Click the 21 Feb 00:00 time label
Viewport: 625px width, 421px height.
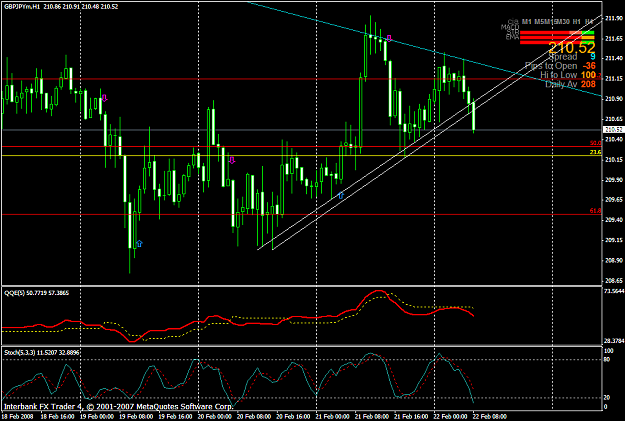332,417
